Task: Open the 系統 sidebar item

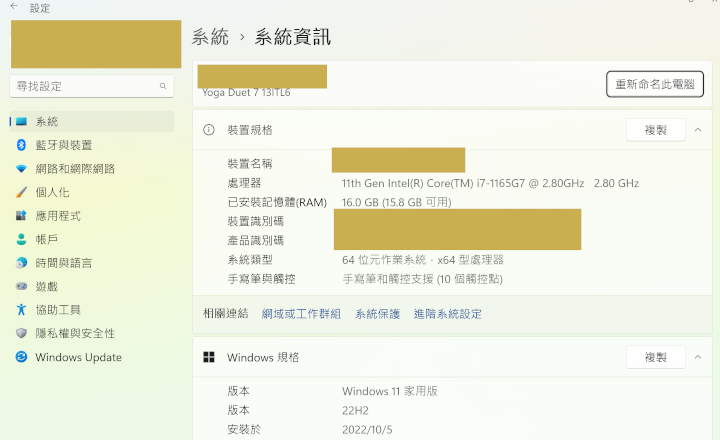Action: click(x=92, y=122)
